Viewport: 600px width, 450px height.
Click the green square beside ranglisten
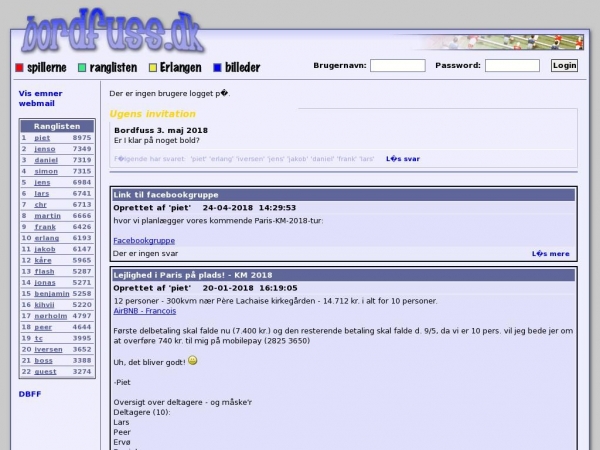pyautogui.click(x=82, y=68)
